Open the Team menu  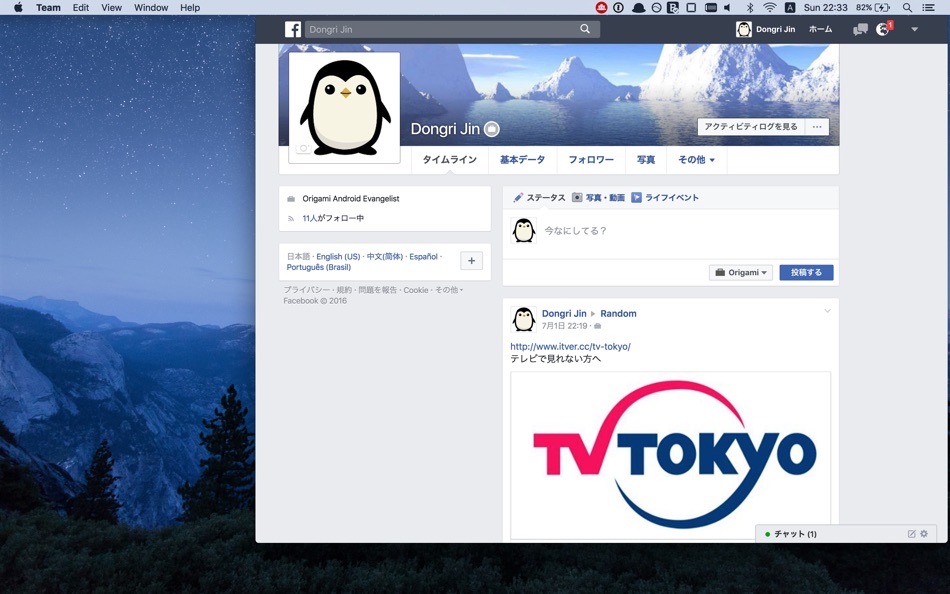(48, 7)
